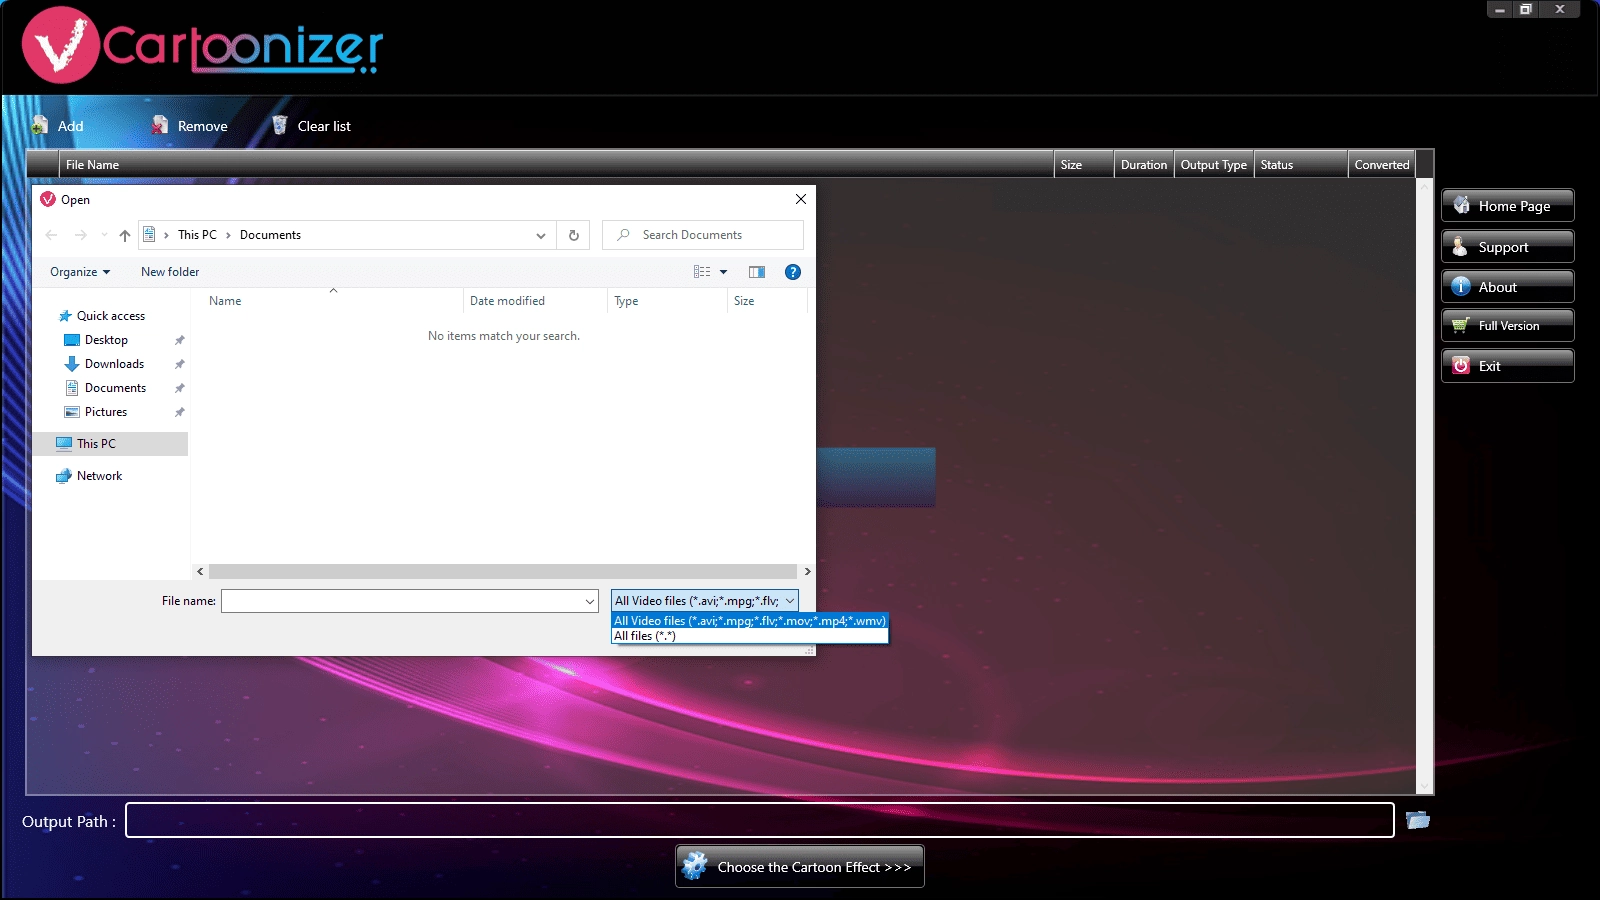The height and width of the screenshot is (900, 1600).
Task: Click New folder
Action: [x=170, y=272]
